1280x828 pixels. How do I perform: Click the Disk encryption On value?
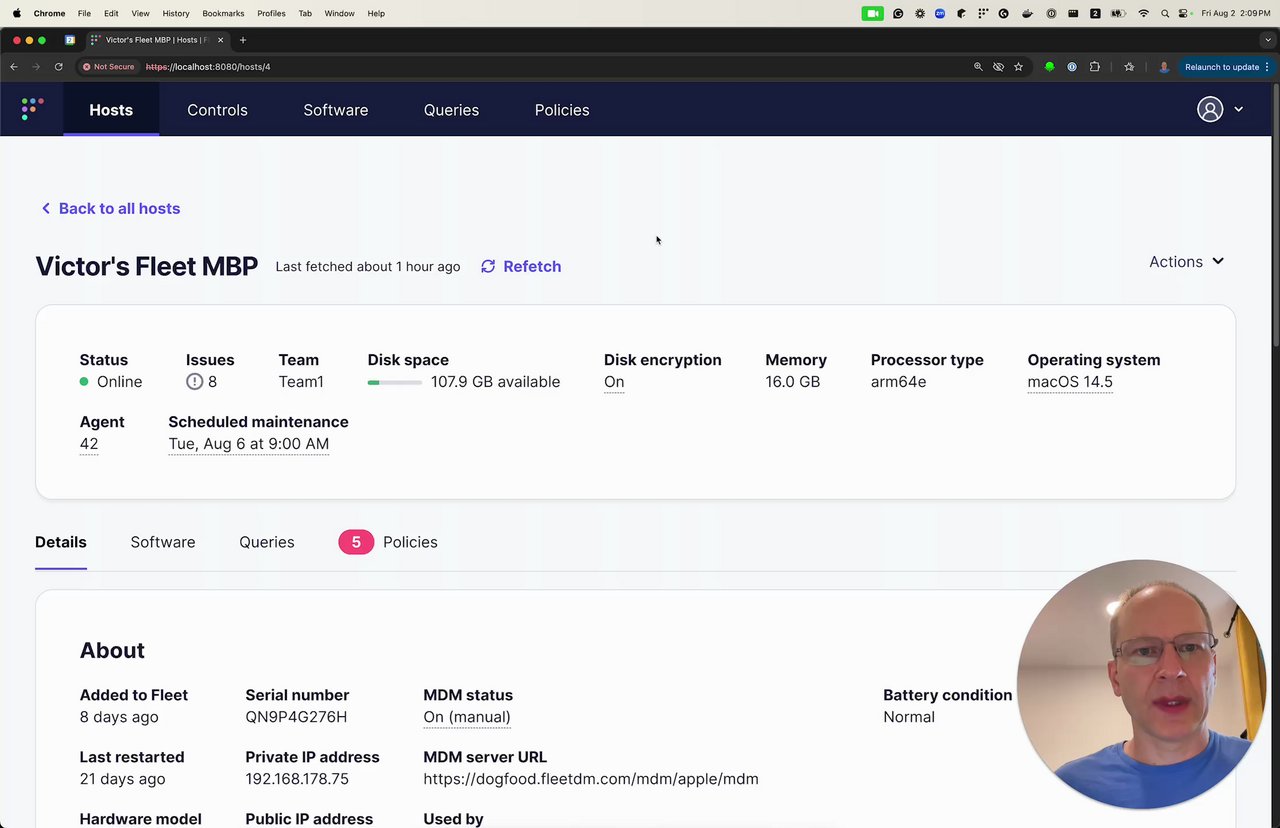[614, 382]
